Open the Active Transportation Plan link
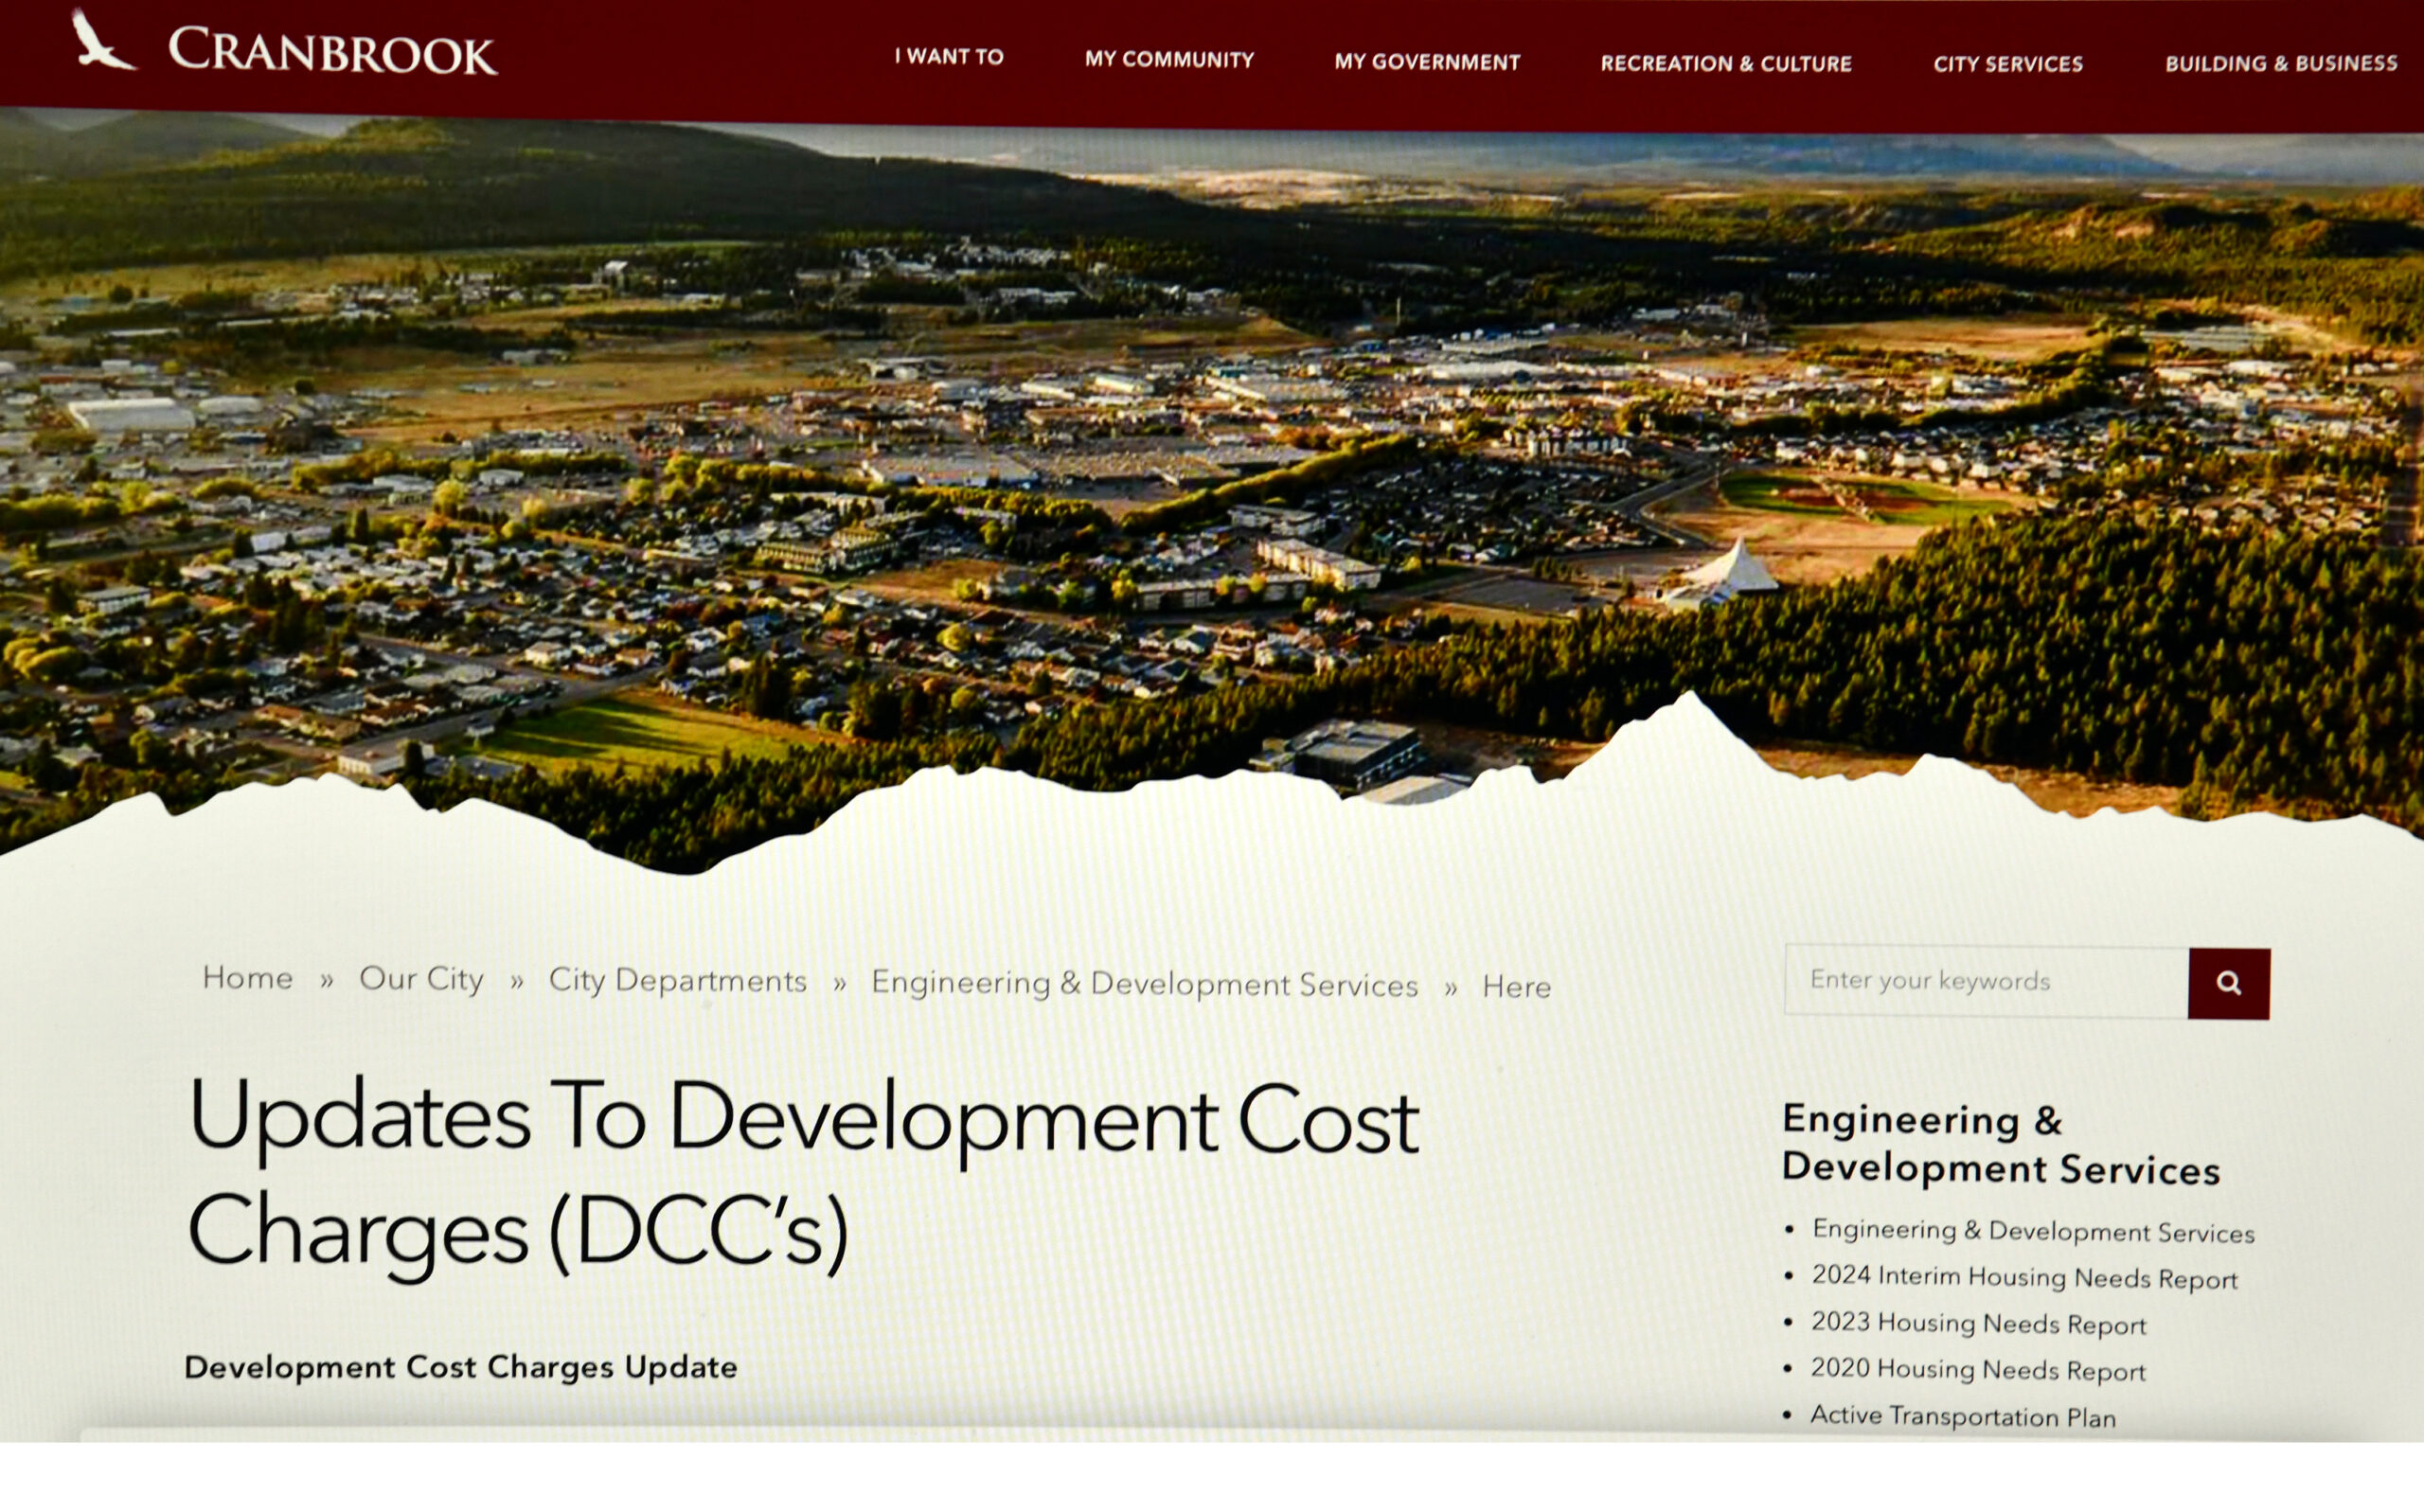The width and height of the screenshot is (2424, 1512). [x=1962, y=1416]
